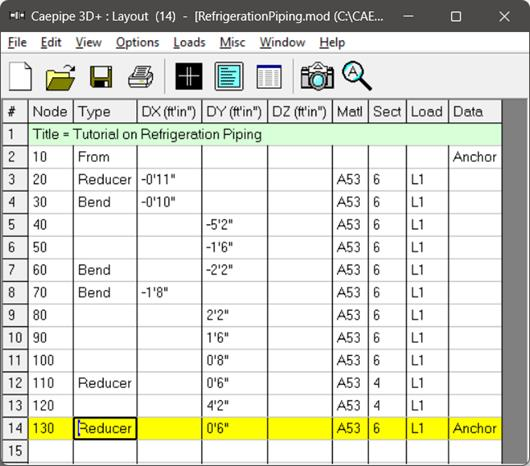Screen dimensions: 530x466
Task: Click the New file toolbar icon
Action: [20, 77]
